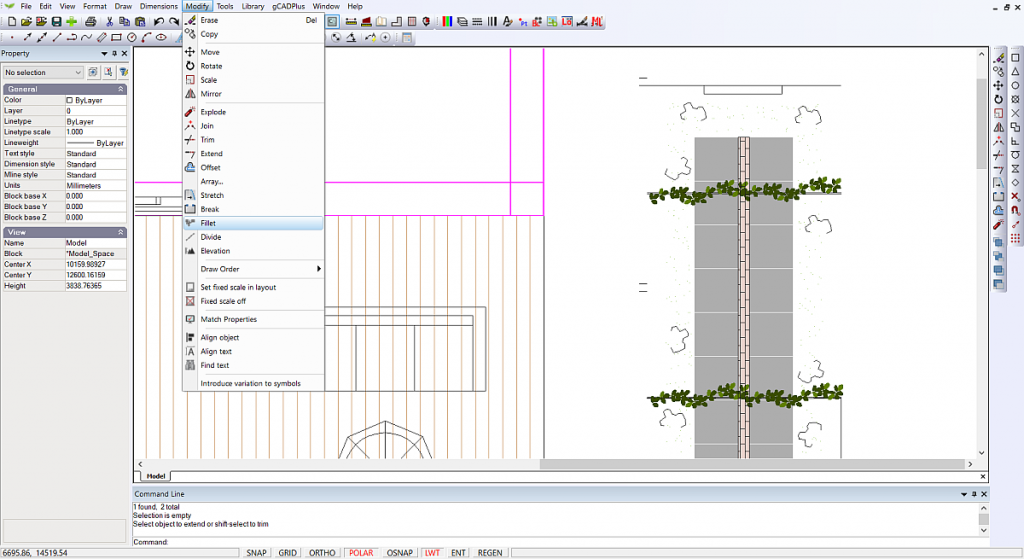
Task: Click Align text entry
Action: (x=253, y=351)
